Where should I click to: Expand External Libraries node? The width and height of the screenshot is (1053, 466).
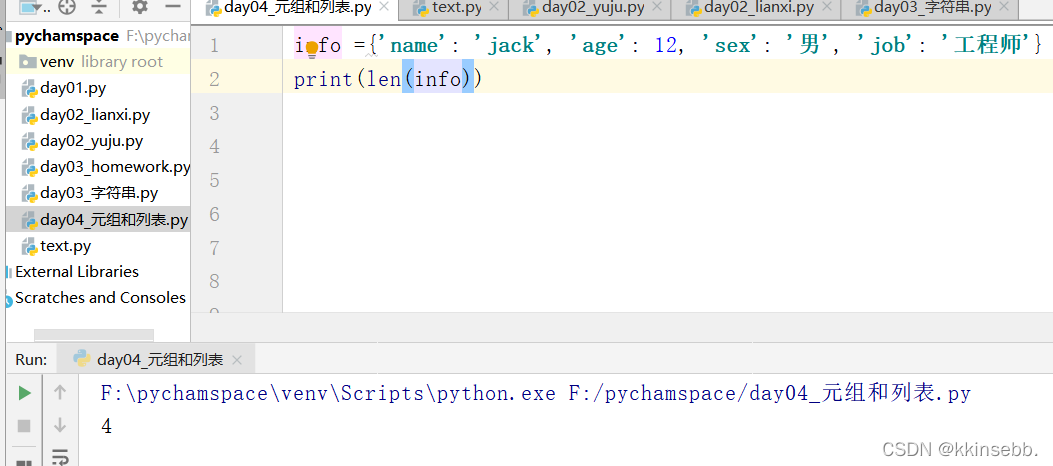(77, 272)
